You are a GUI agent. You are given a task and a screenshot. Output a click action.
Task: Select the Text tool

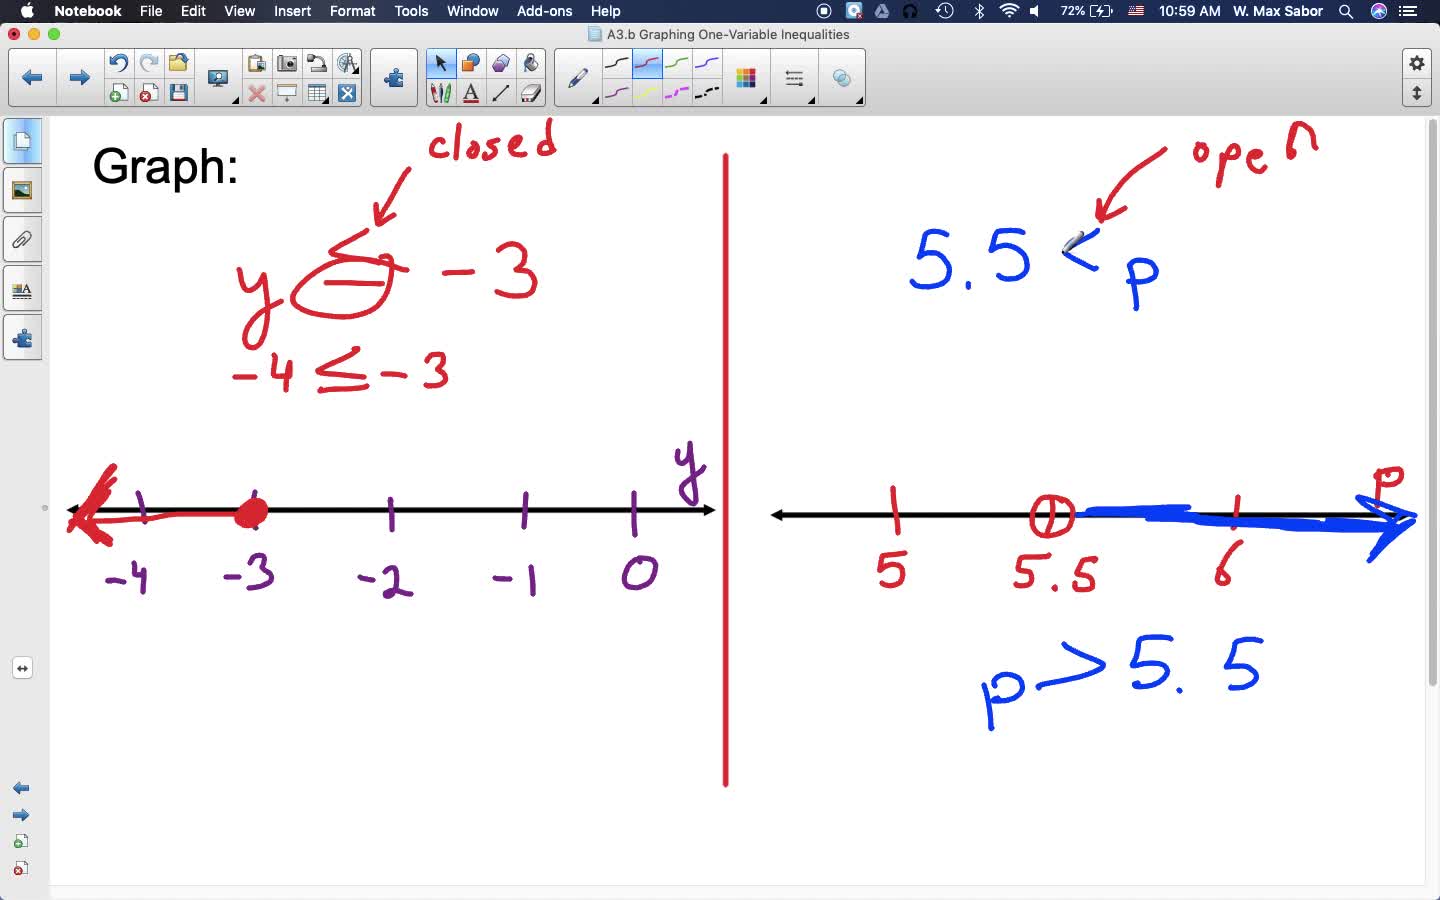point(470,93)
